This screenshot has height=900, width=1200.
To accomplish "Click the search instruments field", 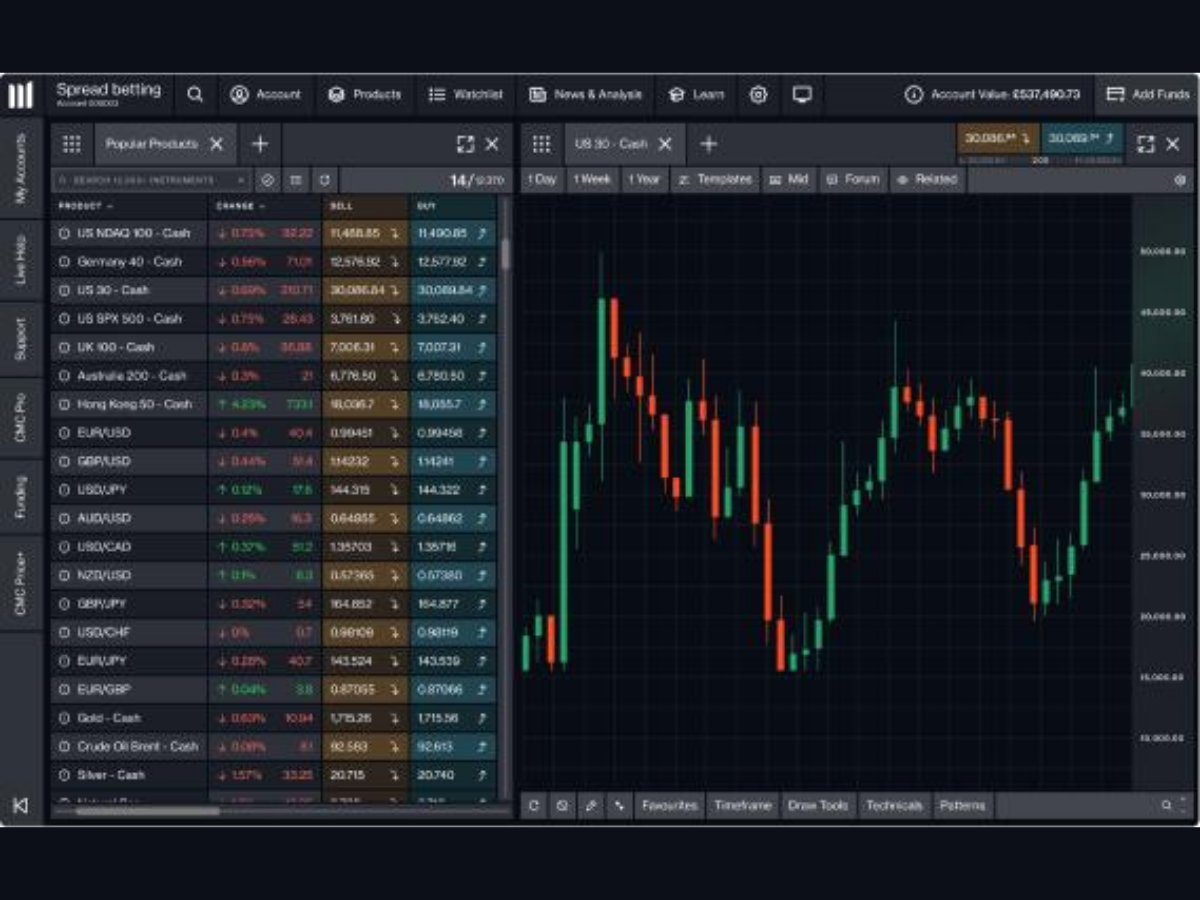I will (x=150, y=180).
